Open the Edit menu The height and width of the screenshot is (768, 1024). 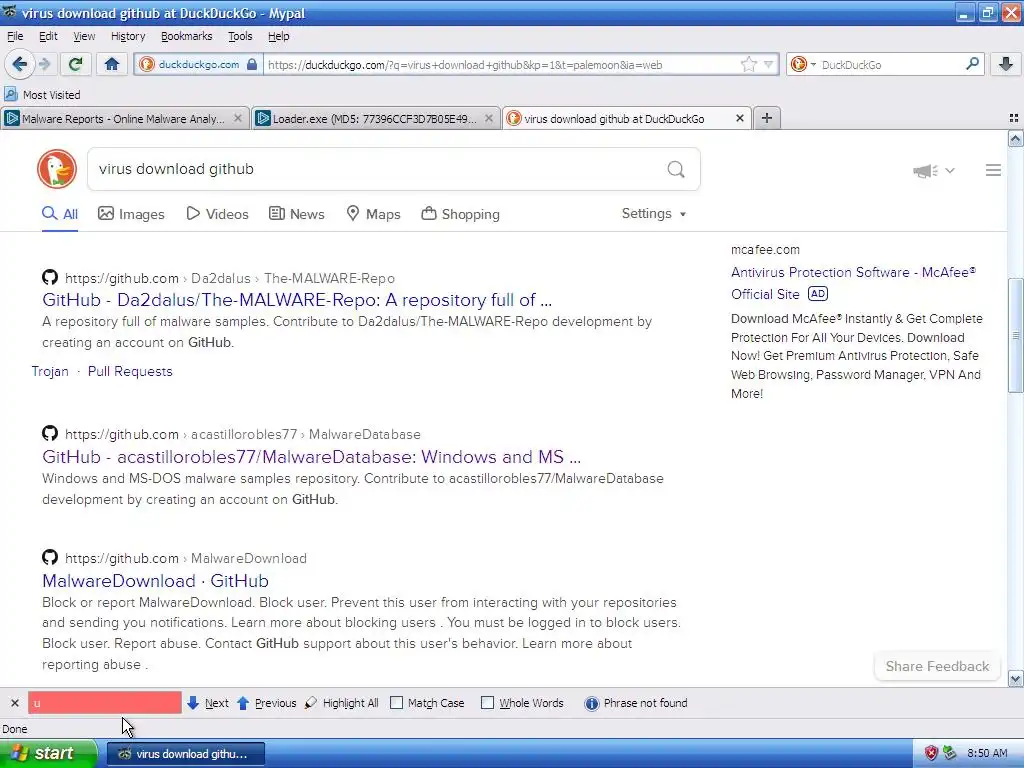[x=48, y=36]
